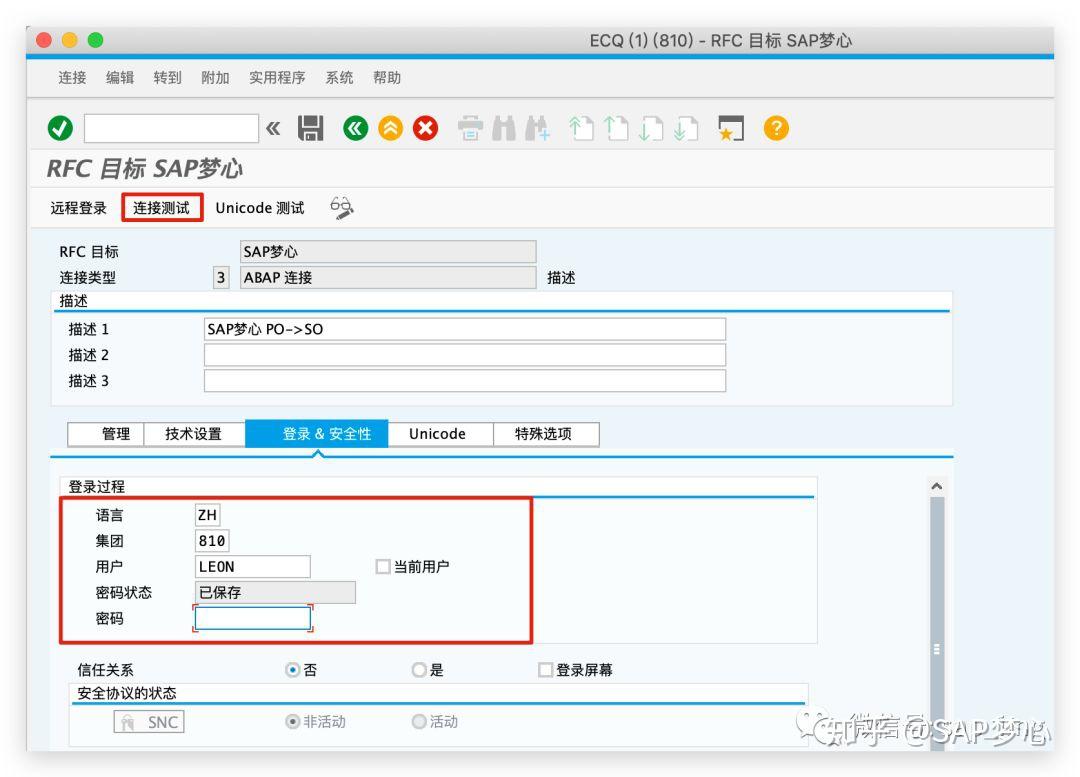Viewport: 1080px width, 777px height.
Task: Click the First Page icon
Action: coord(581,128)
